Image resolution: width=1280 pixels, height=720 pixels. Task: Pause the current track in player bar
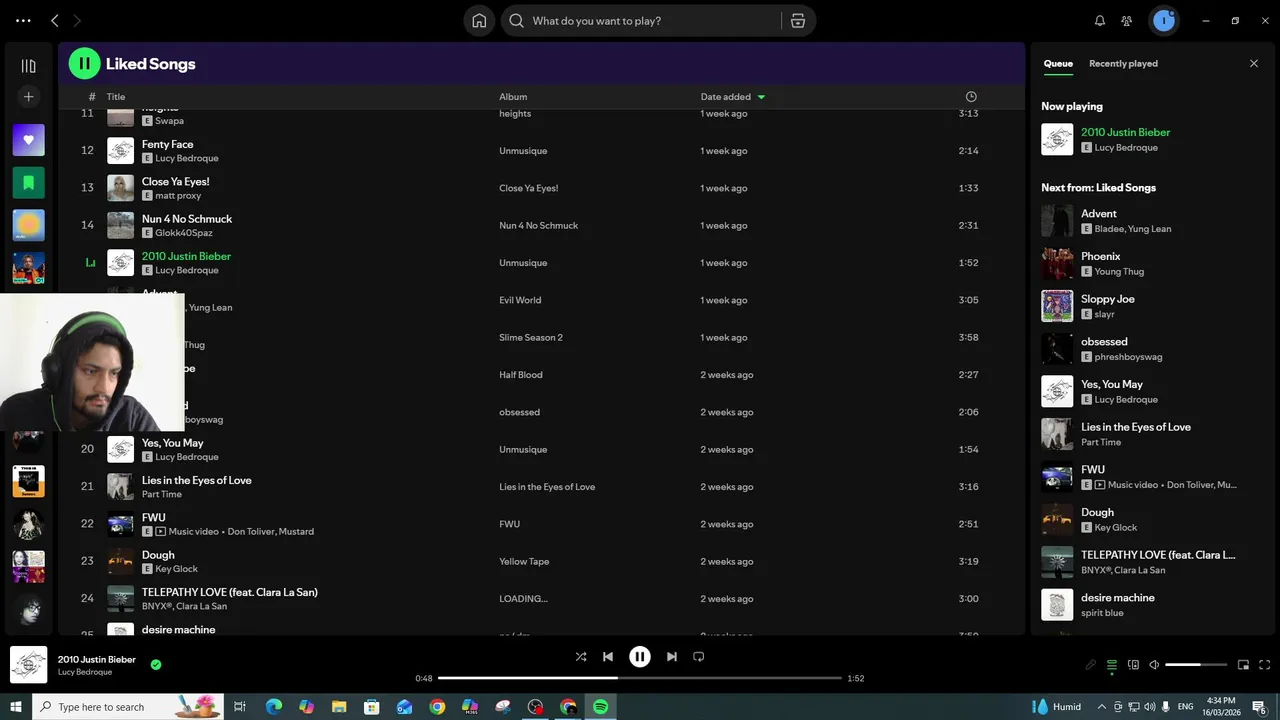(640, 657)
